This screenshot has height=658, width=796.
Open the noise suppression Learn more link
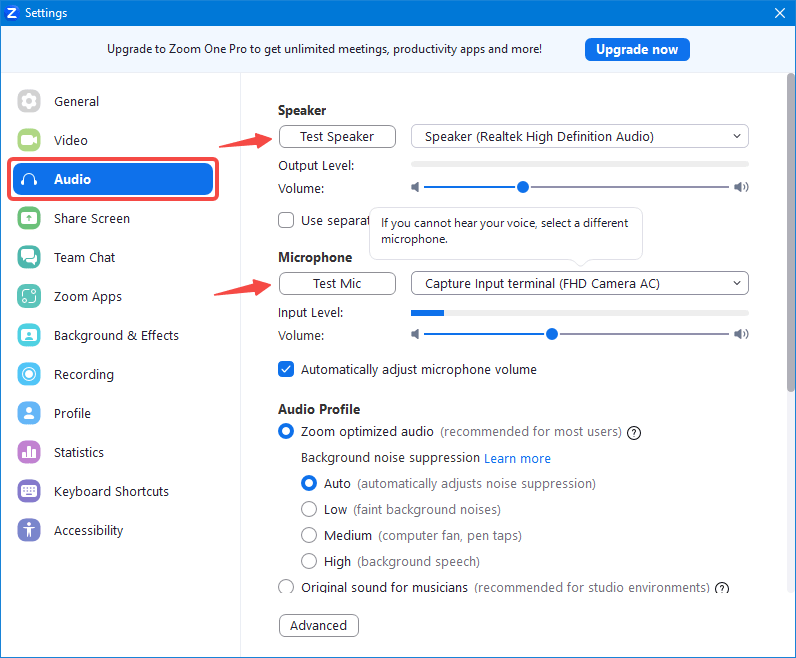click(x=517, y=458)
